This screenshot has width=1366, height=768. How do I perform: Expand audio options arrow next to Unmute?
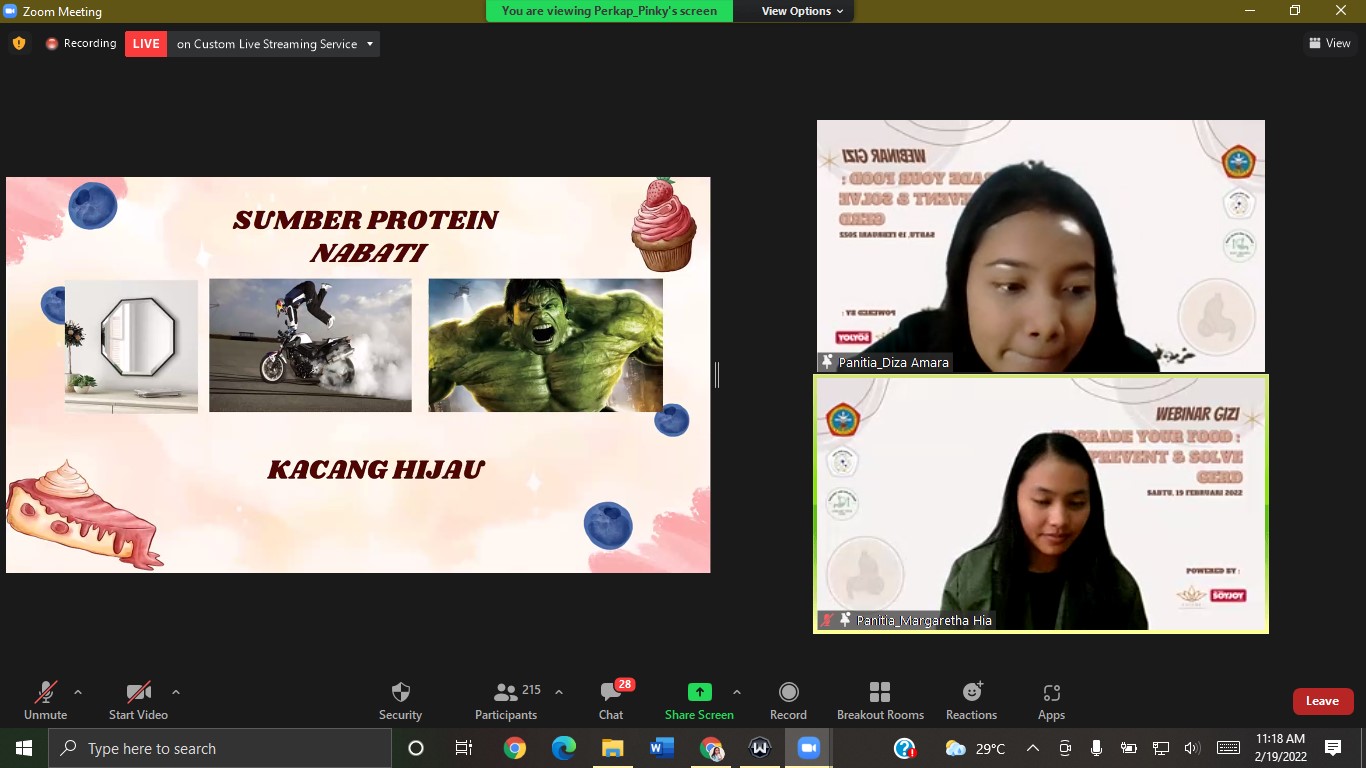(78, 692)
